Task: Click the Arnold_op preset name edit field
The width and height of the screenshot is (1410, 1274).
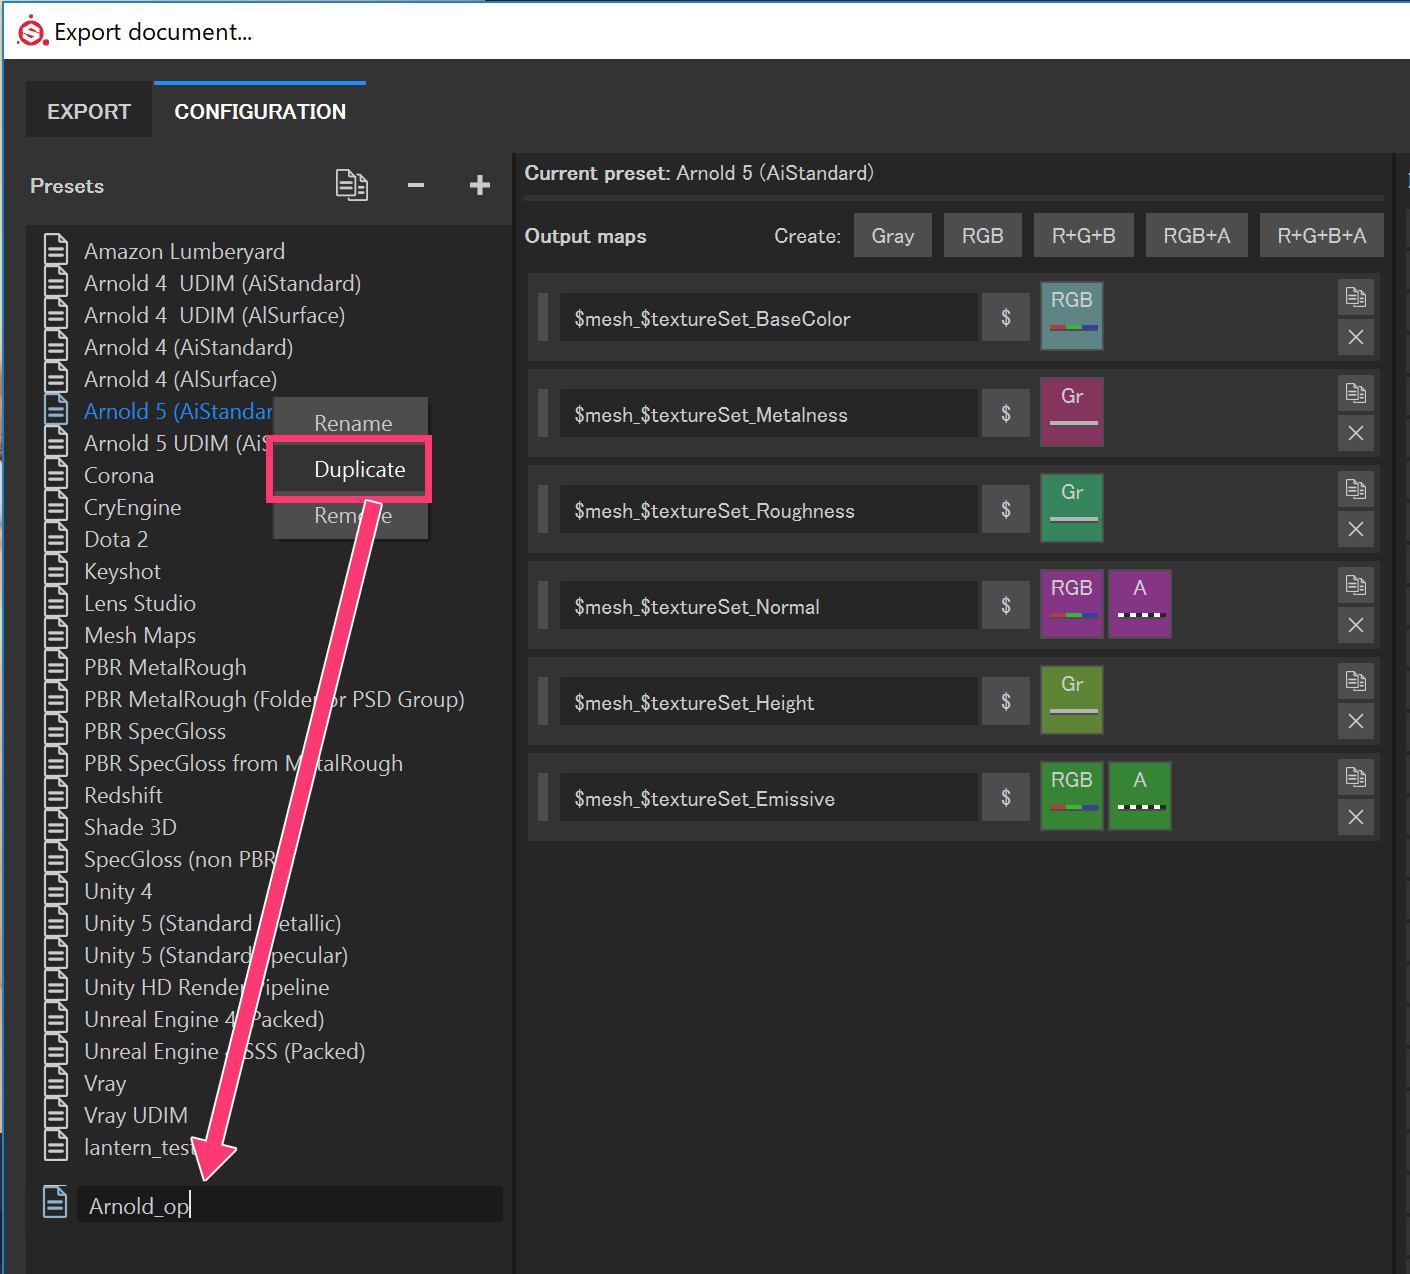Action: click(290, 1204)
